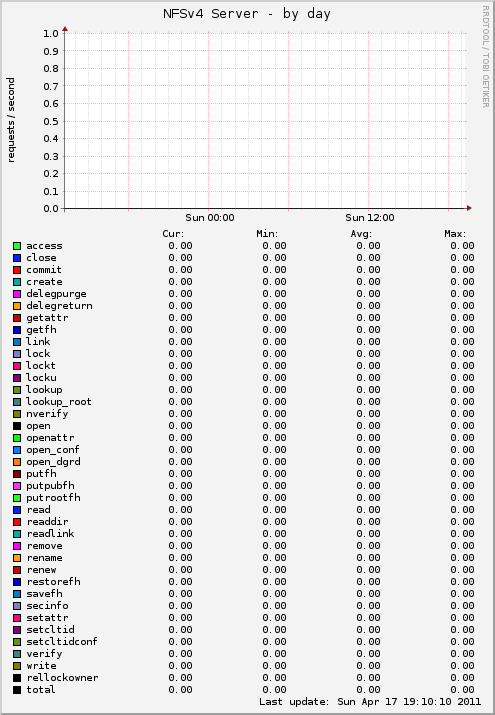Click the 'requests / second' axis label
This screenshot has height=715, width=495.
(x=11, y=120)
